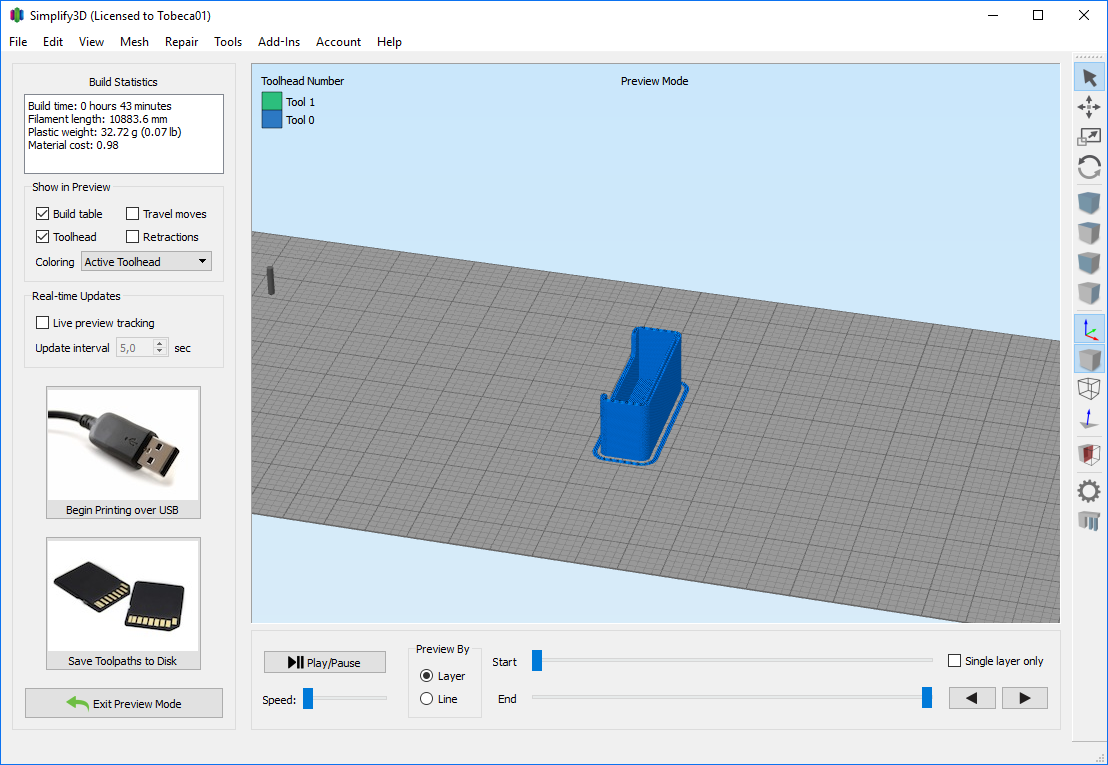Enable Live preview tracking
Screen dimensions: 1108x765
[43, 323]
